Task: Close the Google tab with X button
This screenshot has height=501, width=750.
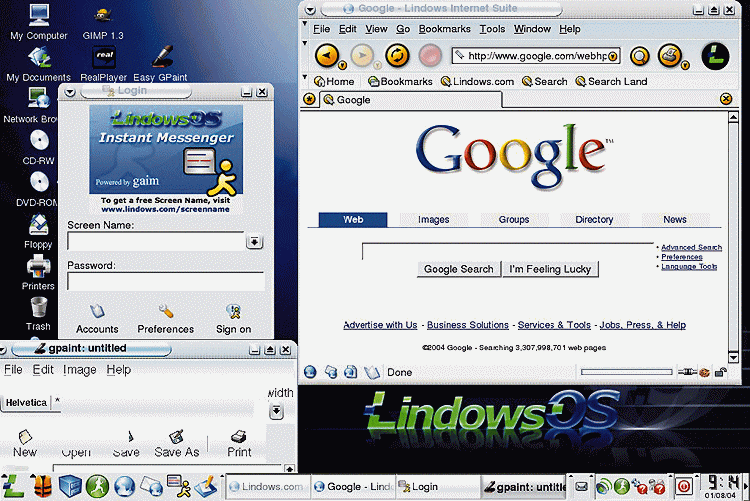Action: (726, 99)
